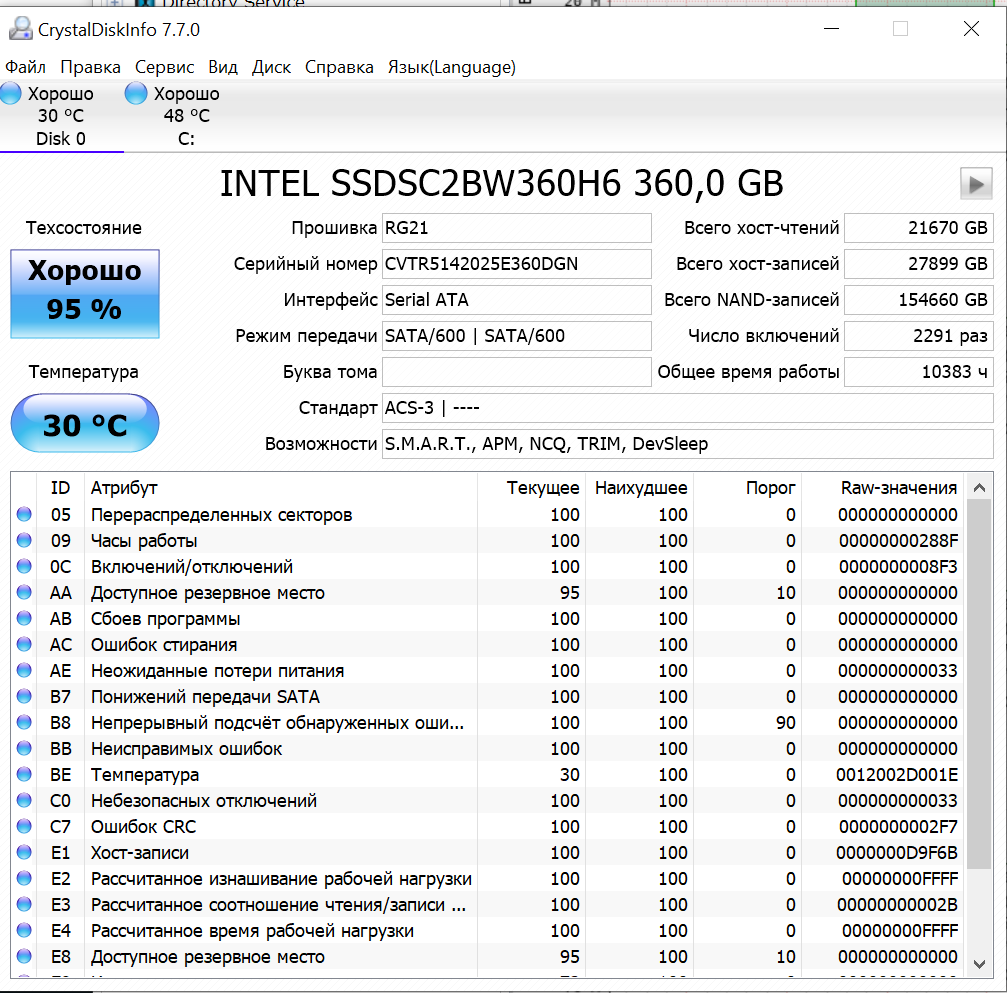Screen dimensions: 1007x993
Task: Click the Стандарт field ACS-3
Action: pyautogui.click(x=688, y=408)
